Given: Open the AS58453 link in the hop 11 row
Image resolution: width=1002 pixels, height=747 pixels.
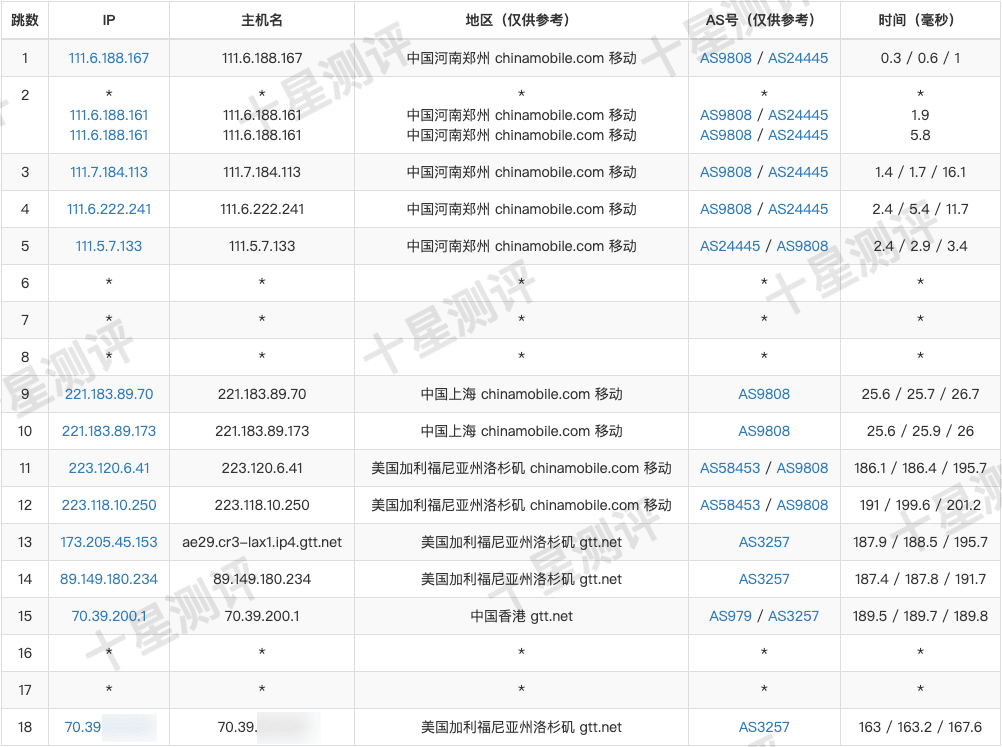Looking at the screenshot, I should pyautogui.click(x=730, y=468).
